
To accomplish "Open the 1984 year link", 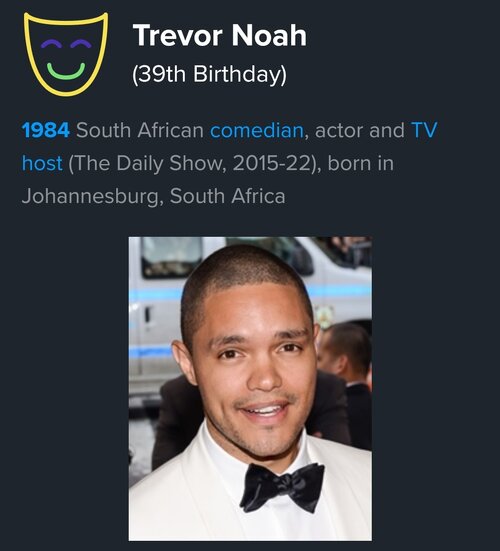I will point(46,130).
